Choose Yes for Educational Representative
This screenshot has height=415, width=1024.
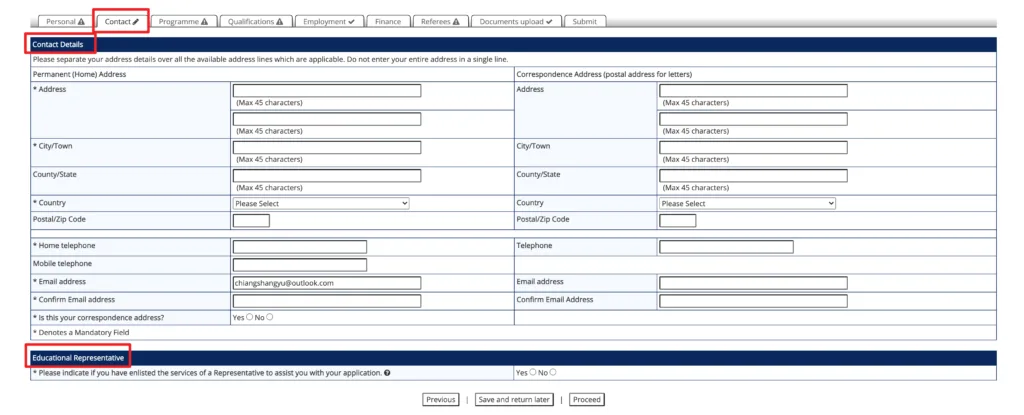pos(533,372)
